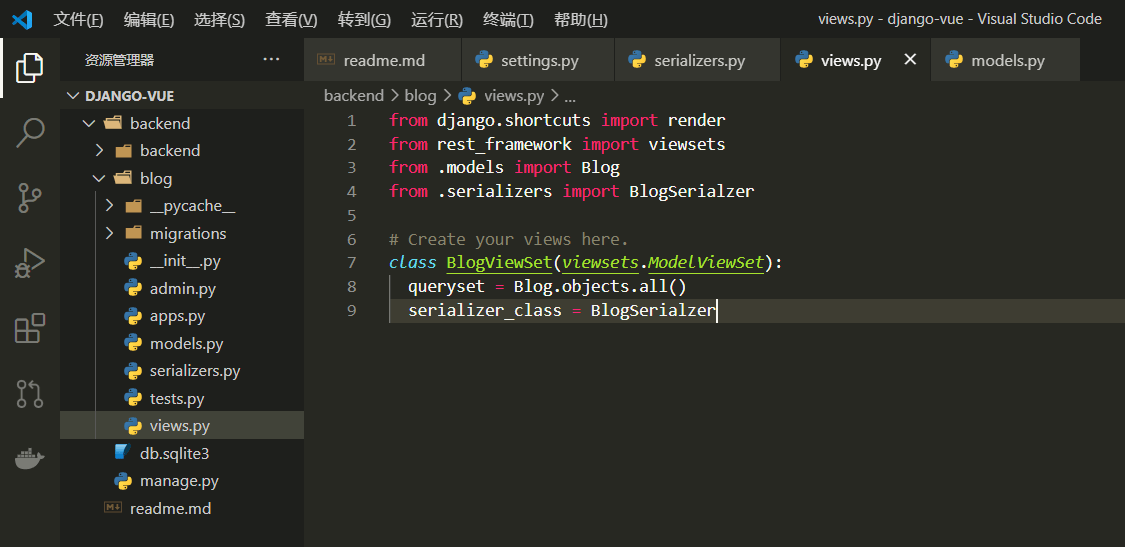Click the 'serializer_class' variable on line 9

tap(485, 311)
